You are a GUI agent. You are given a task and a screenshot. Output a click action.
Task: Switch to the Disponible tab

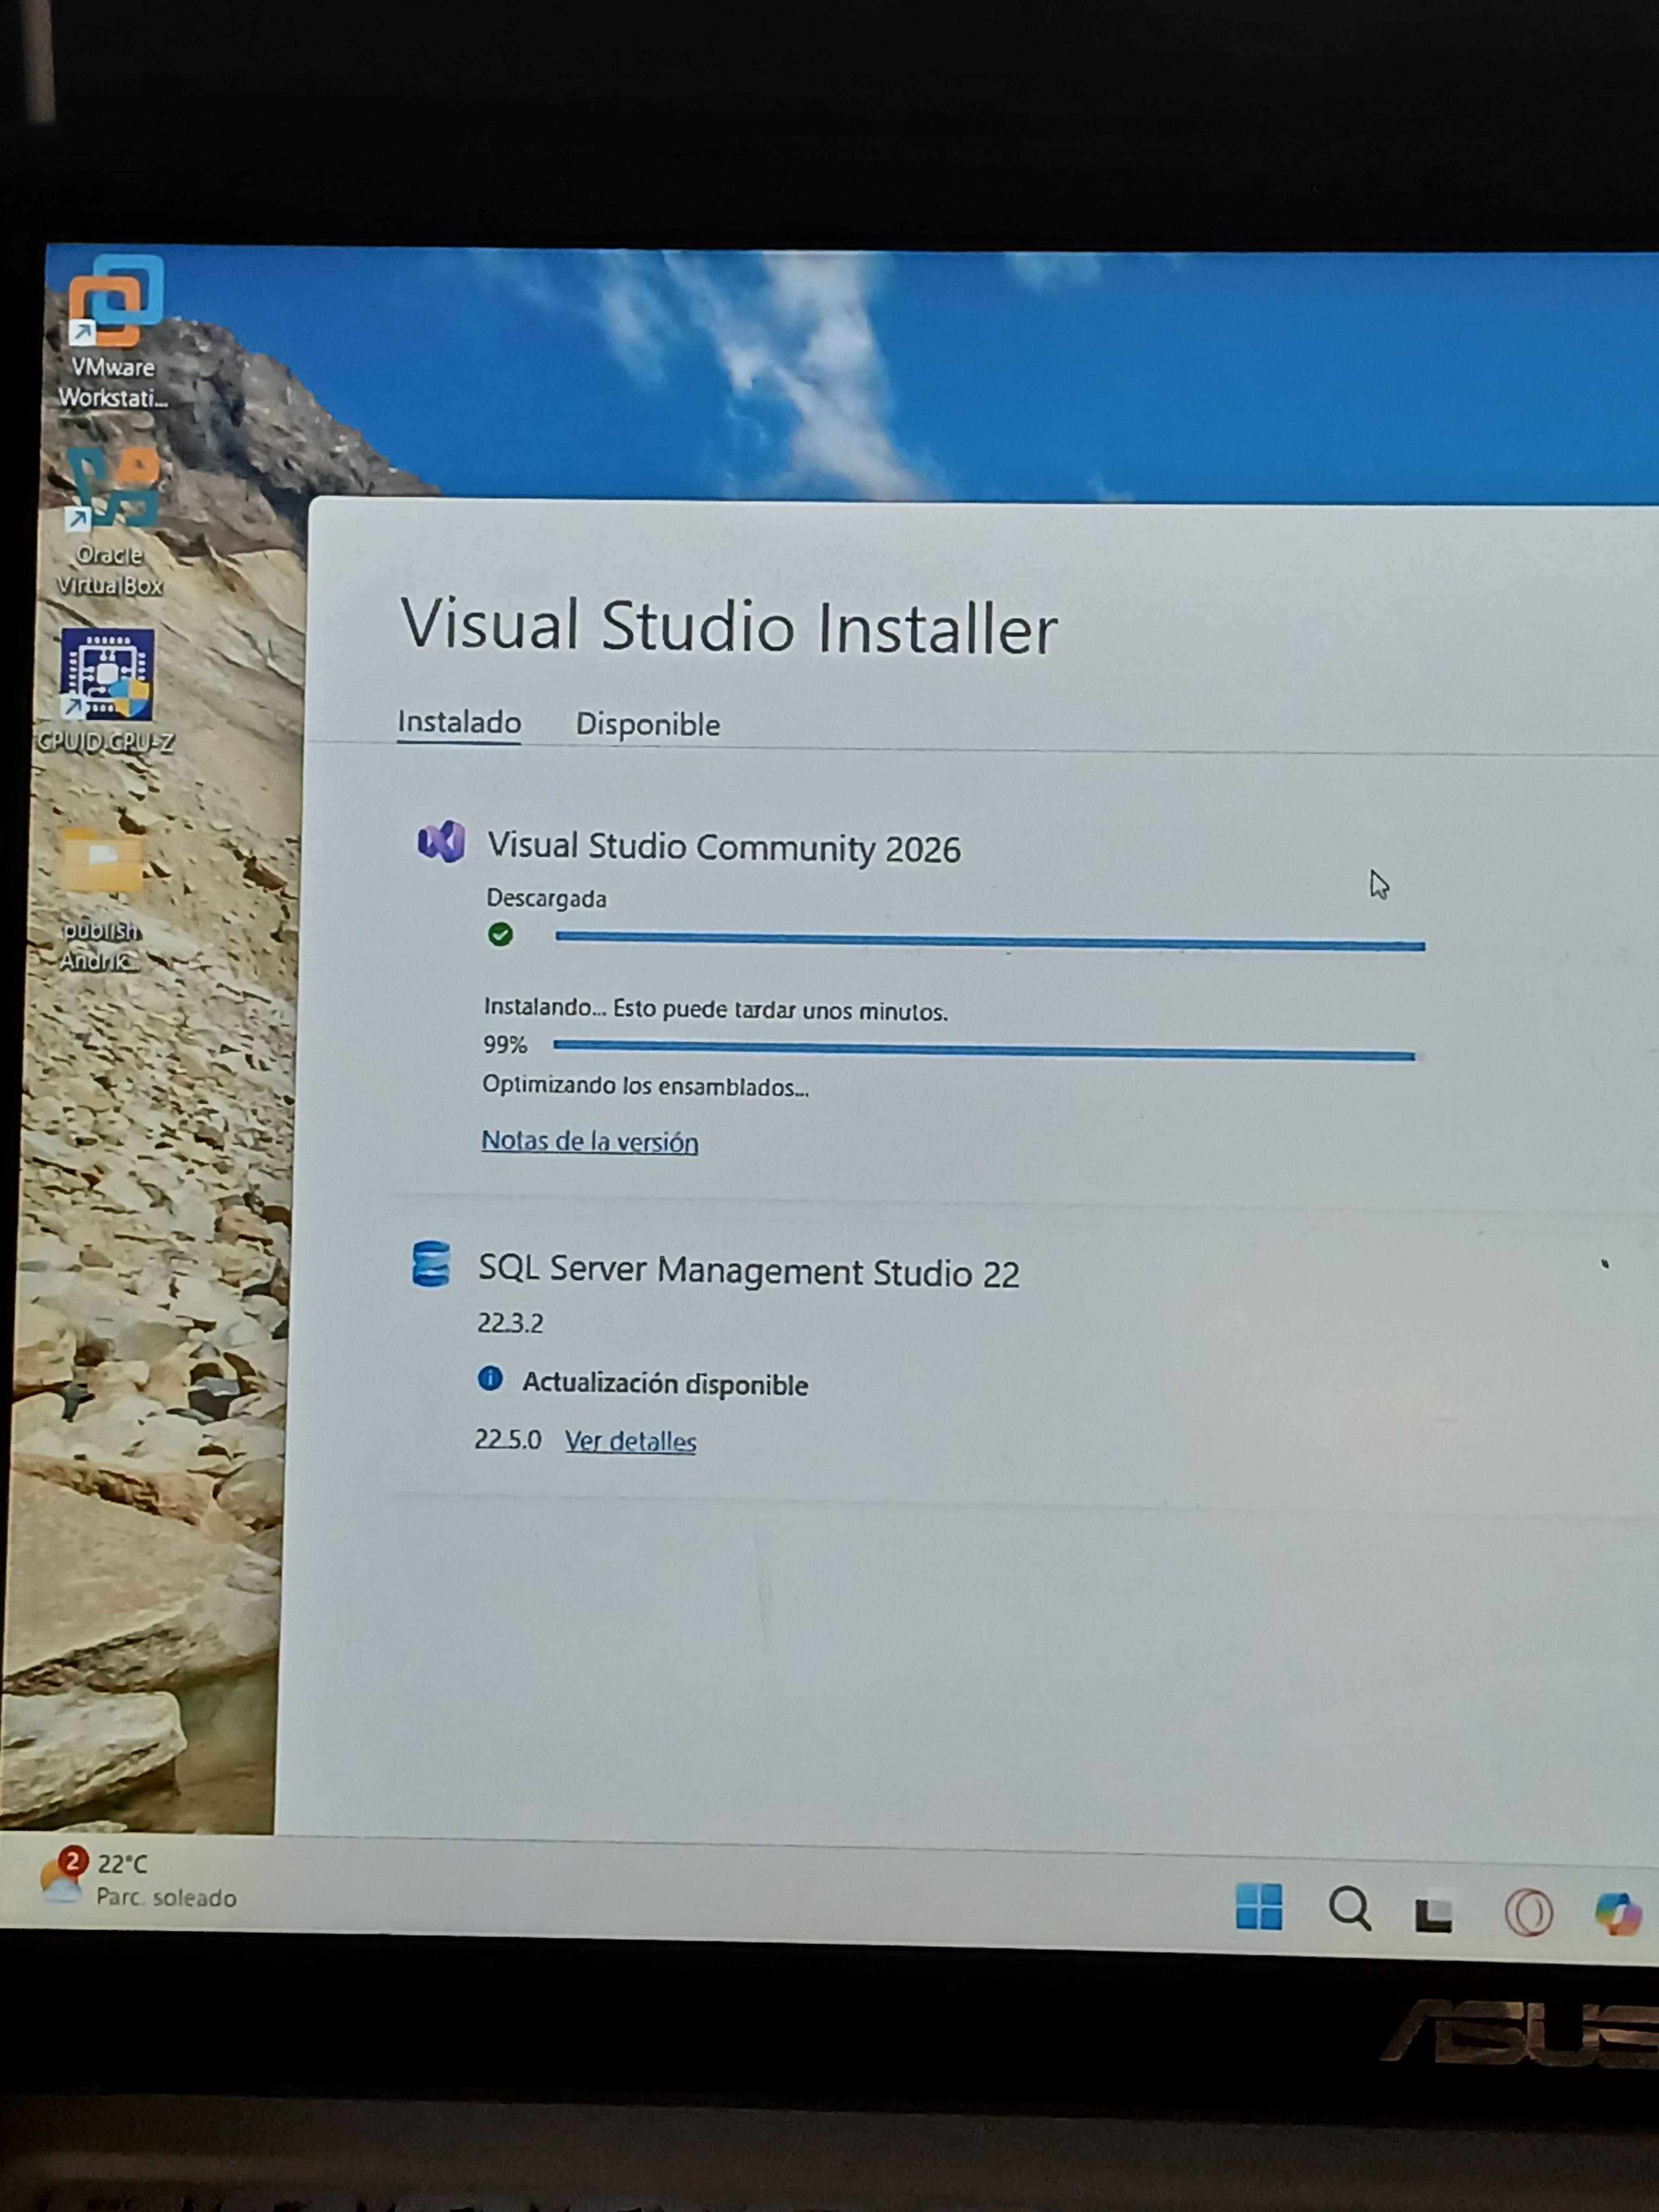coord(648,724)
